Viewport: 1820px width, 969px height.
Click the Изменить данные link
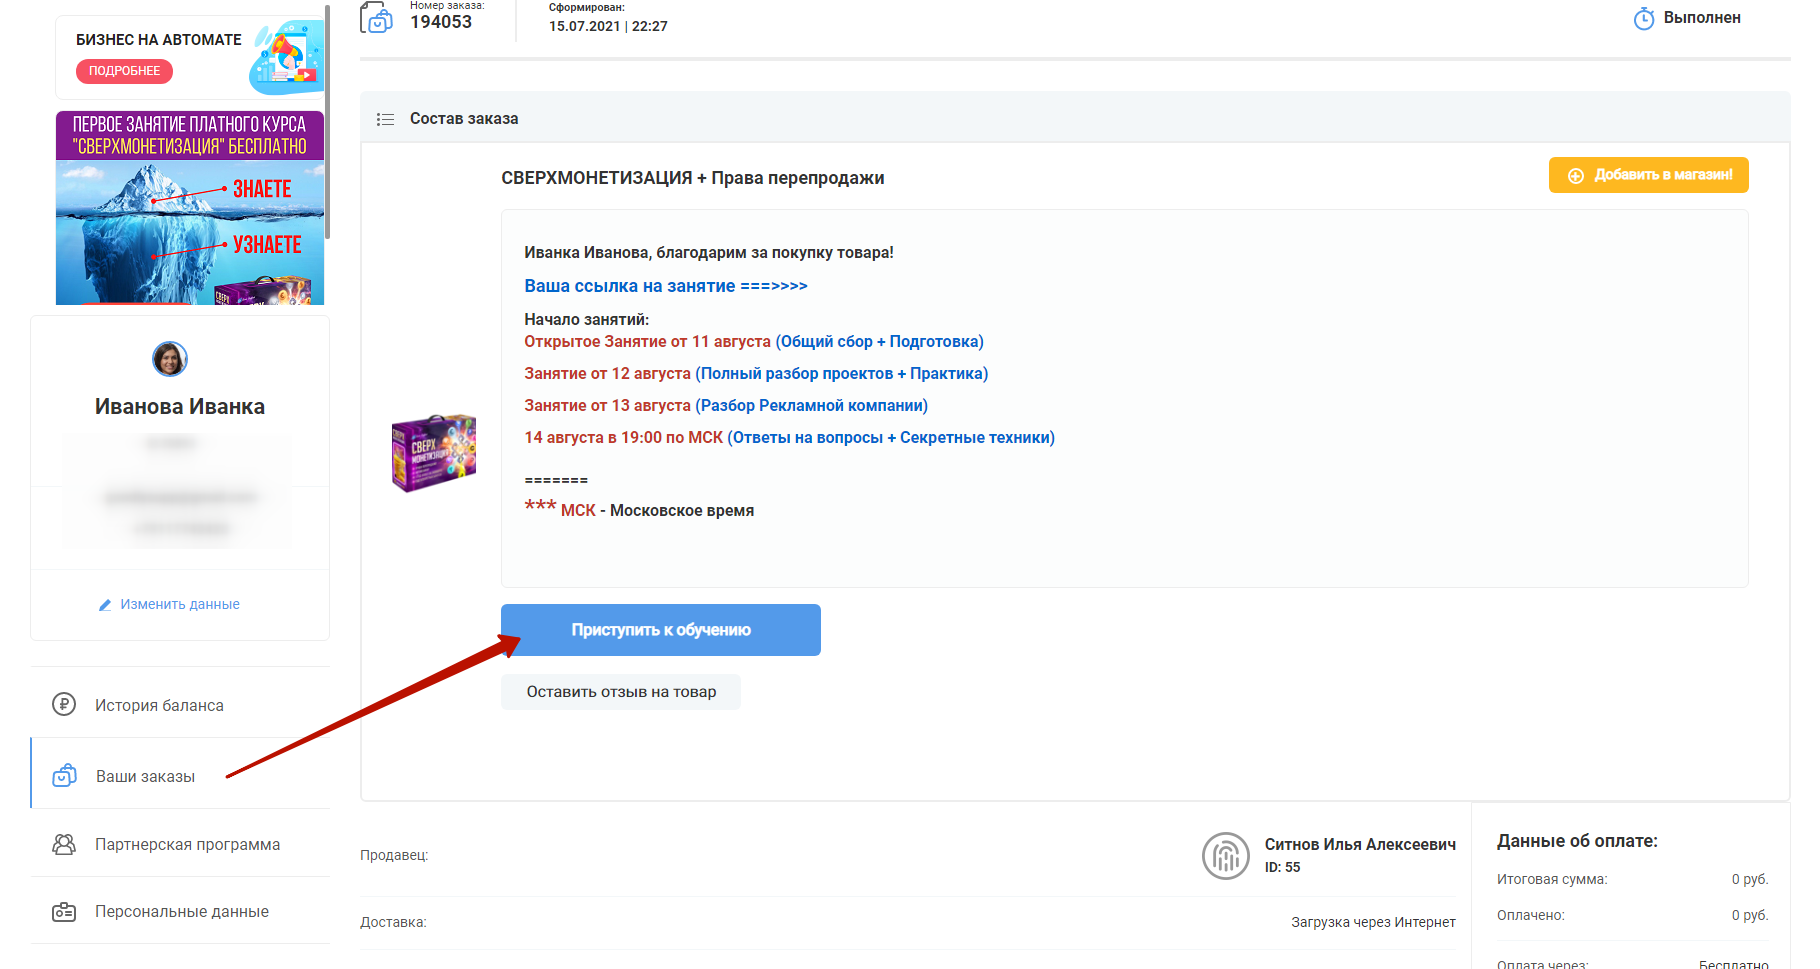(x=180, y=604)
